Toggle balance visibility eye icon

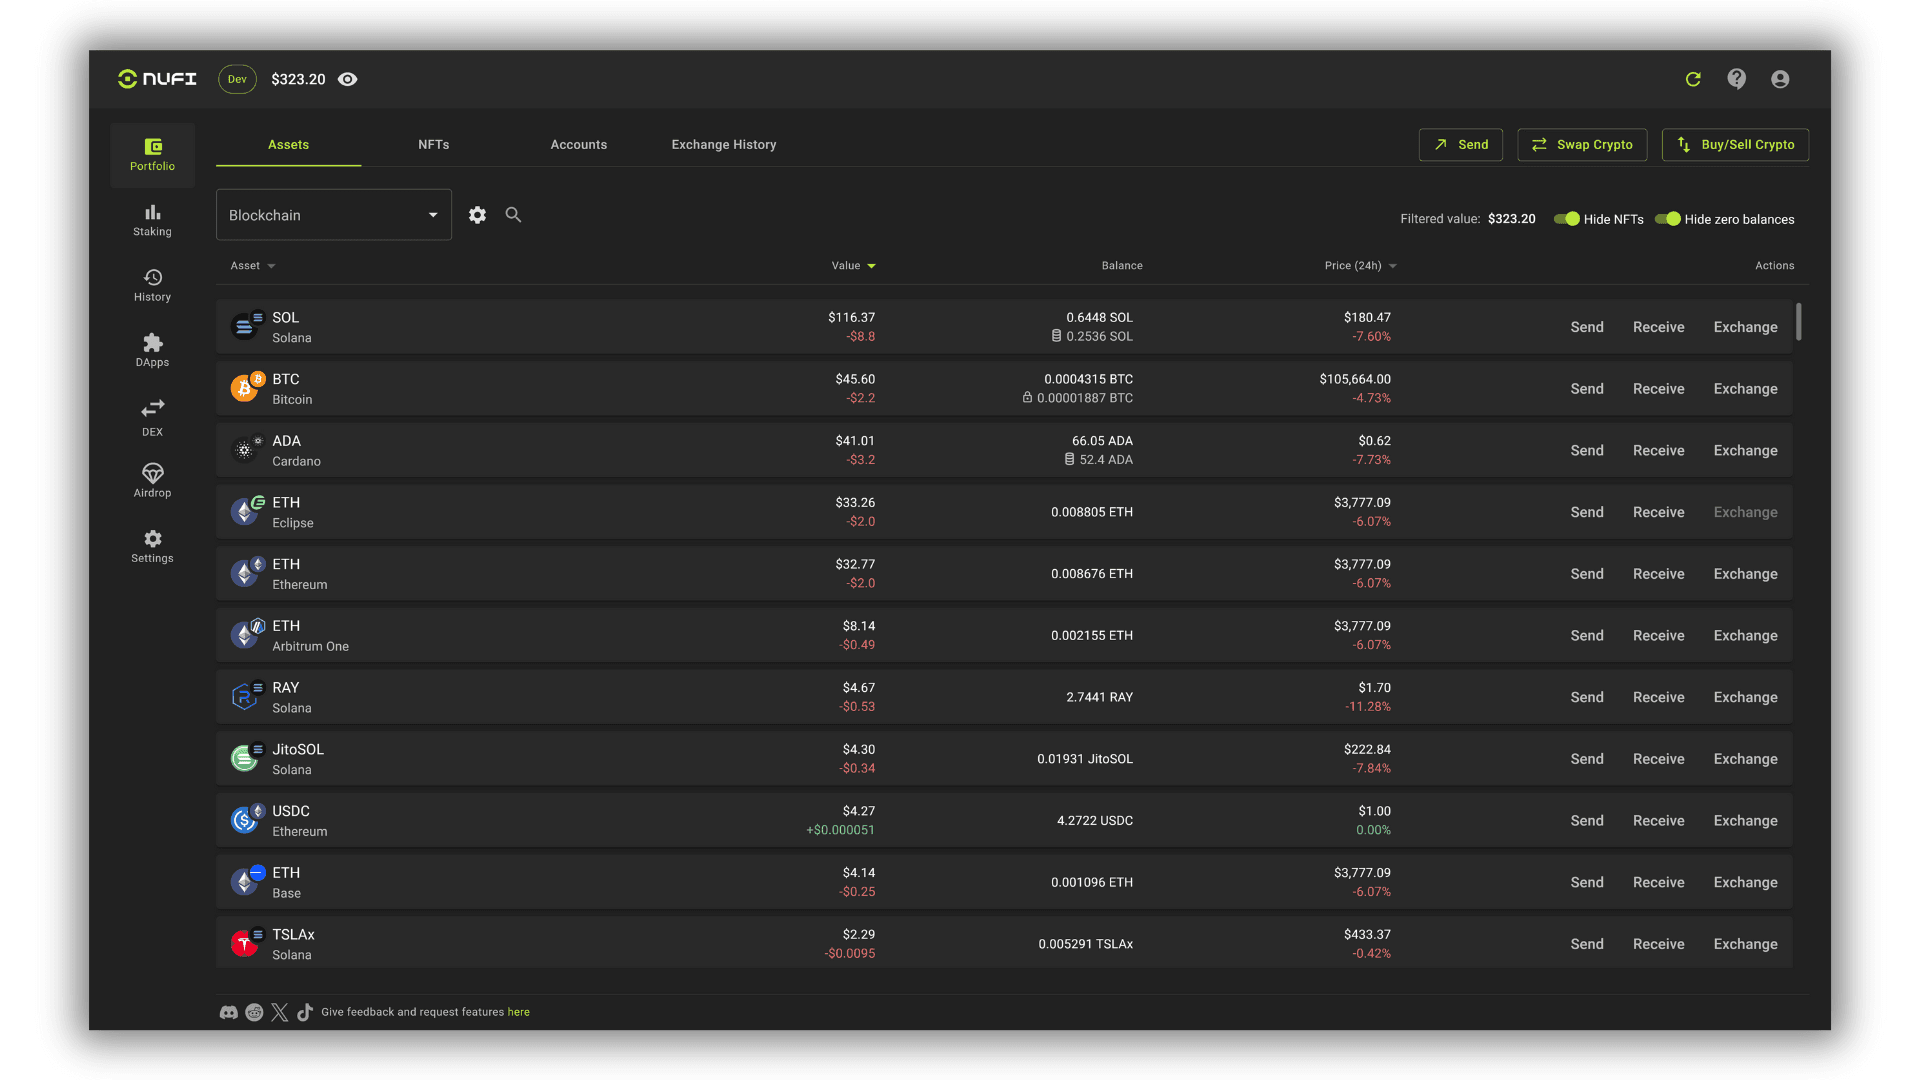pyautogui.click(x=348, y=79)
